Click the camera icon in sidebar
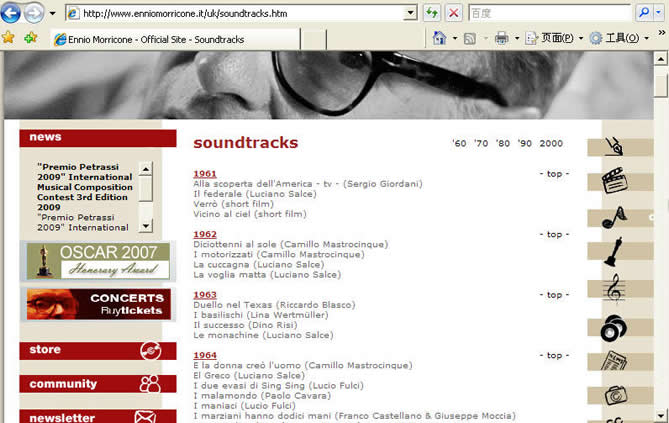The image size is (669, 423). pyautogui.click(x=616, y=395)
